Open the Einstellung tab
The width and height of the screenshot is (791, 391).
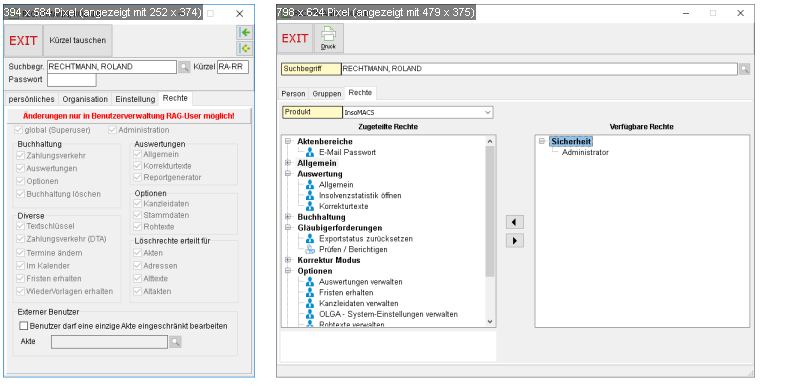pos(135,99)
